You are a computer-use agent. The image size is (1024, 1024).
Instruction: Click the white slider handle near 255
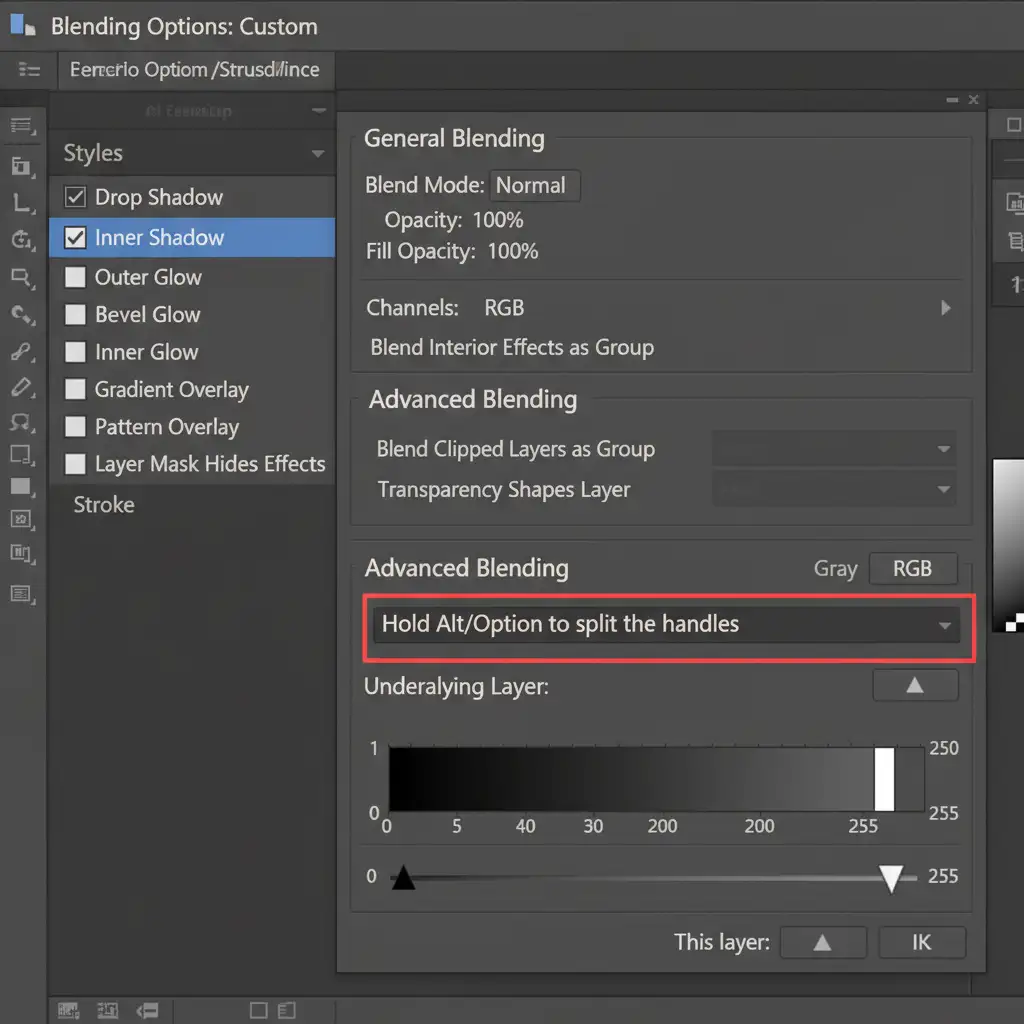[x=891, y=878]
